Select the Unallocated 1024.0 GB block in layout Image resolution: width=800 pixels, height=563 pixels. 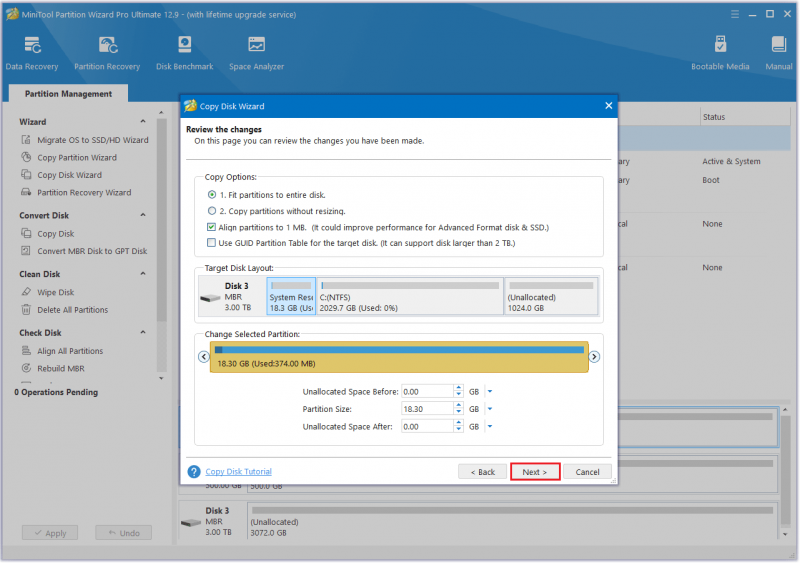click(x=551, y=296)
